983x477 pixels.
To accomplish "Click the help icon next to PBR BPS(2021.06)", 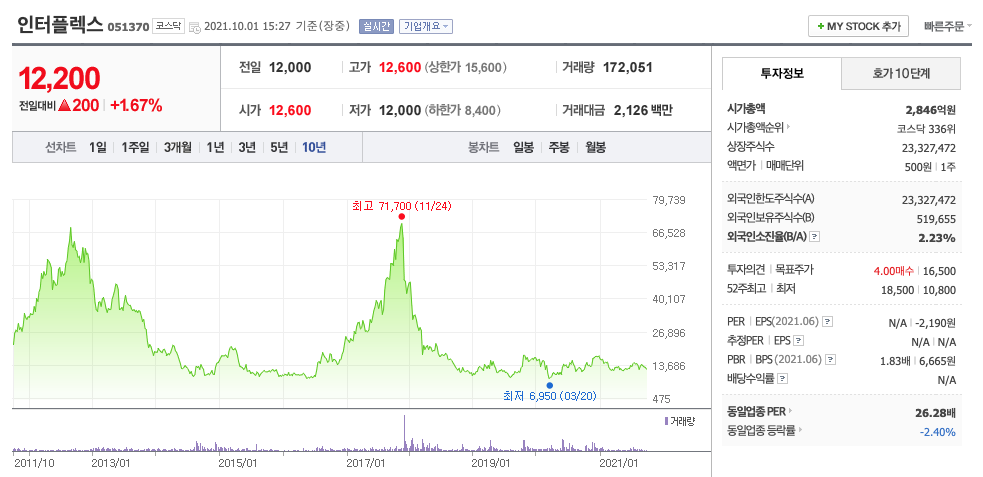I will [x=831, y=360].
